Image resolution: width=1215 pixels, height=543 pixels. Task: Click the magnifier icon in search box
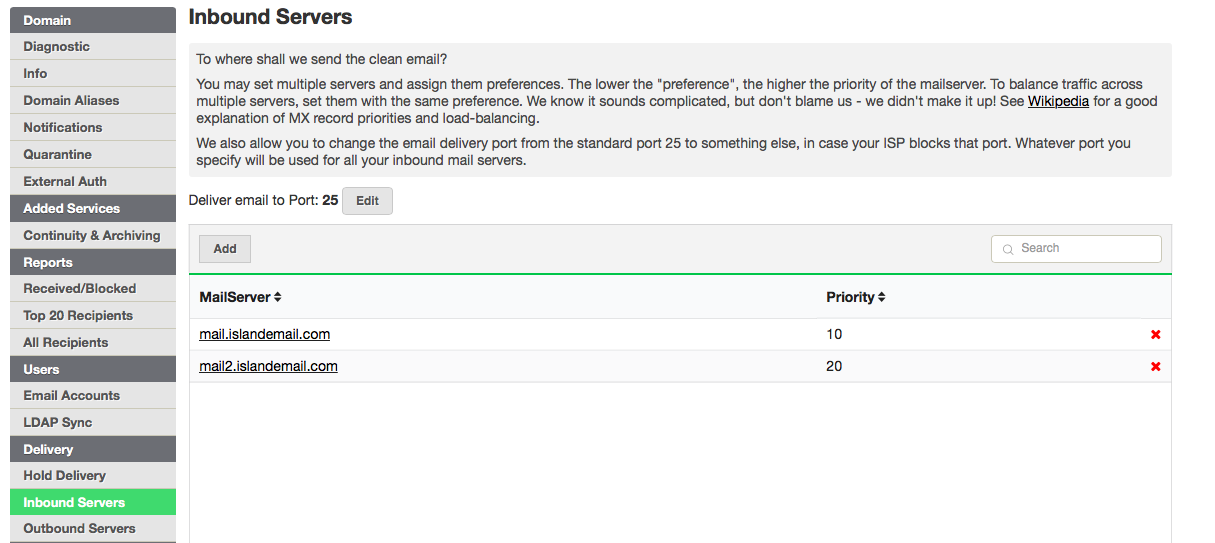1008,249
